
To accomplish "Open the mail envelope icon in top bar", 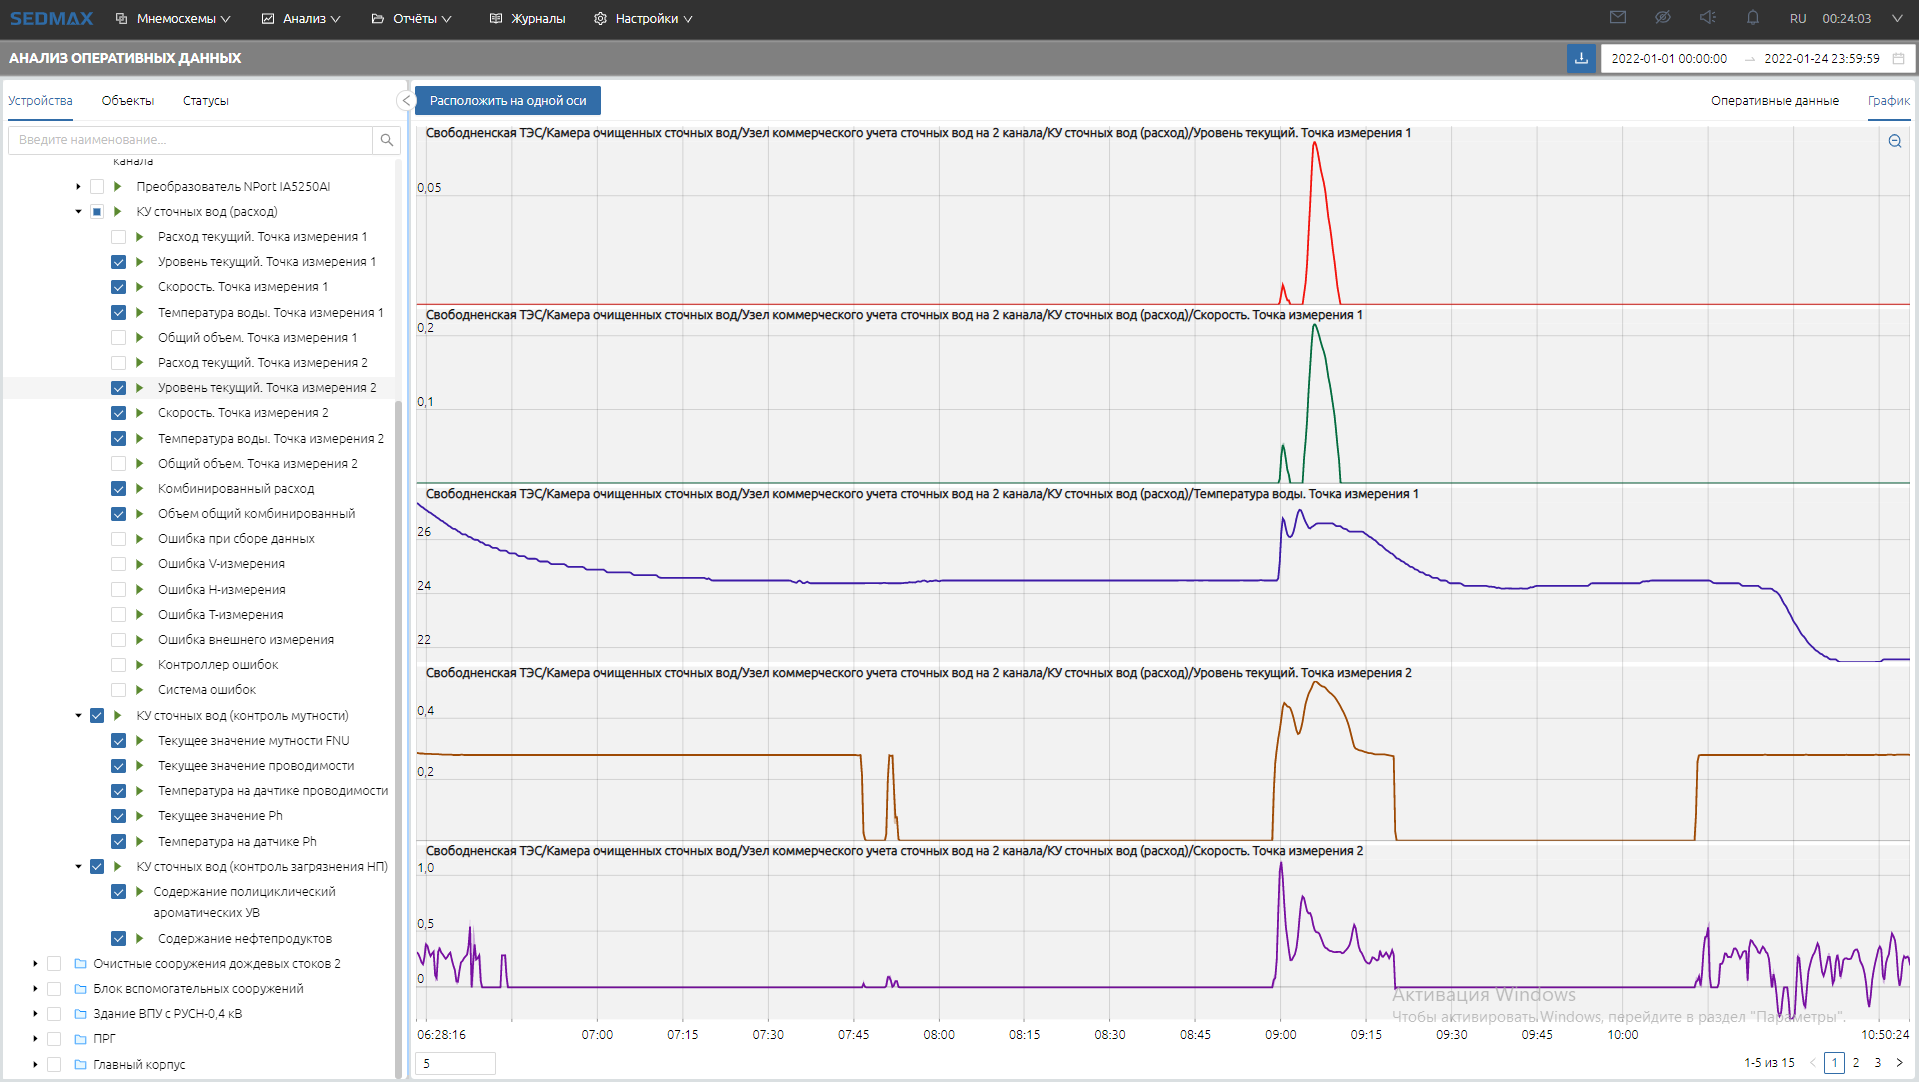I will [x=1618, y=18].
